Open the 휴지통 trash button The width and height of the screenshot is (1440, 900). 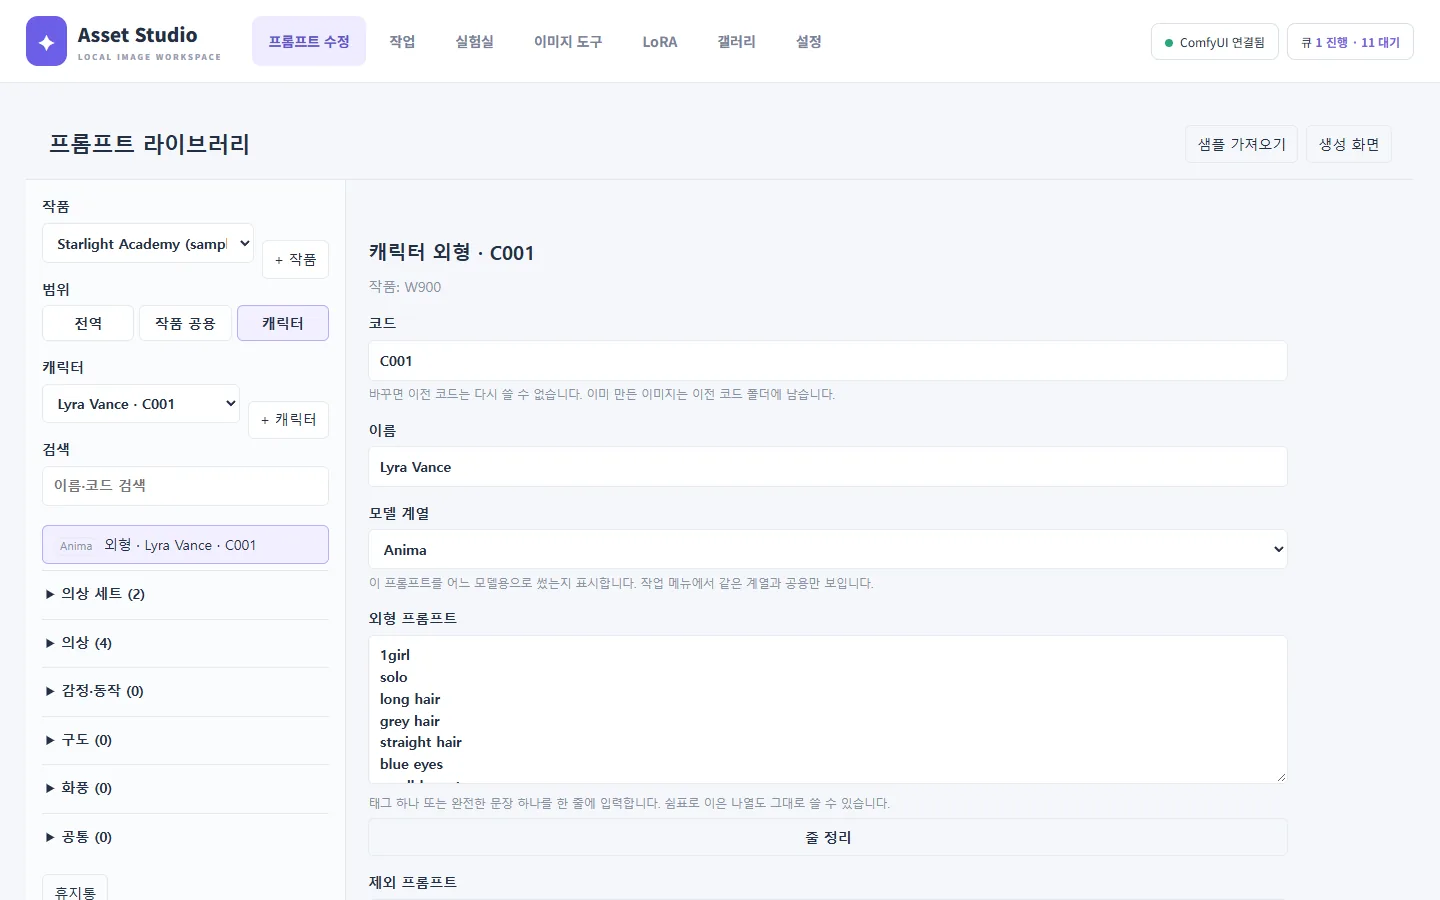tap(75, 890)
